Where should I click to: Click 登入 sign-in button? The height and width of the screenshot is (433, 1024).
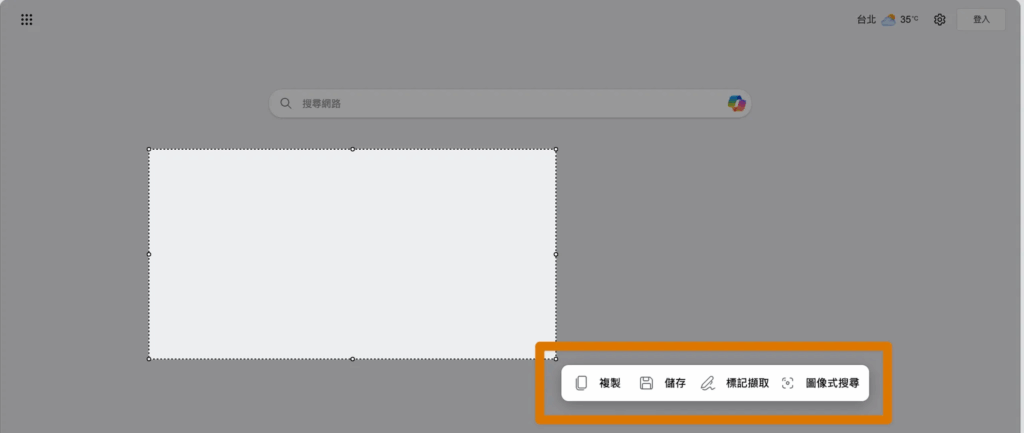[981, 20]
